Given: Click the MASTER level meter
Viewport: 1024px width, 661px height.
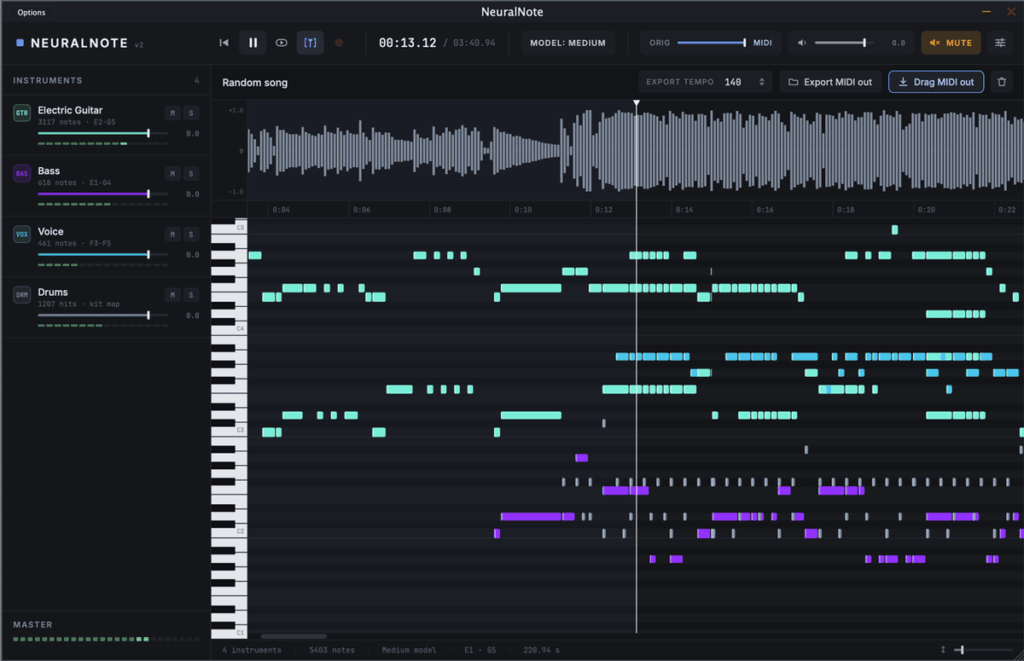Looking at the screenshot, I should pos(106,639).
